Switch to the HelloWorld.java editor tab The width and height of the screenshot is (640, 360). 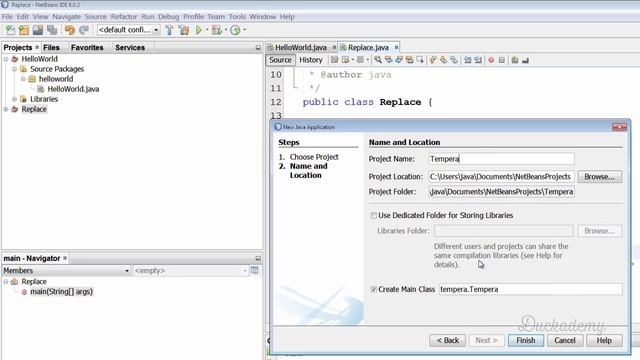(x=300, y=47)
